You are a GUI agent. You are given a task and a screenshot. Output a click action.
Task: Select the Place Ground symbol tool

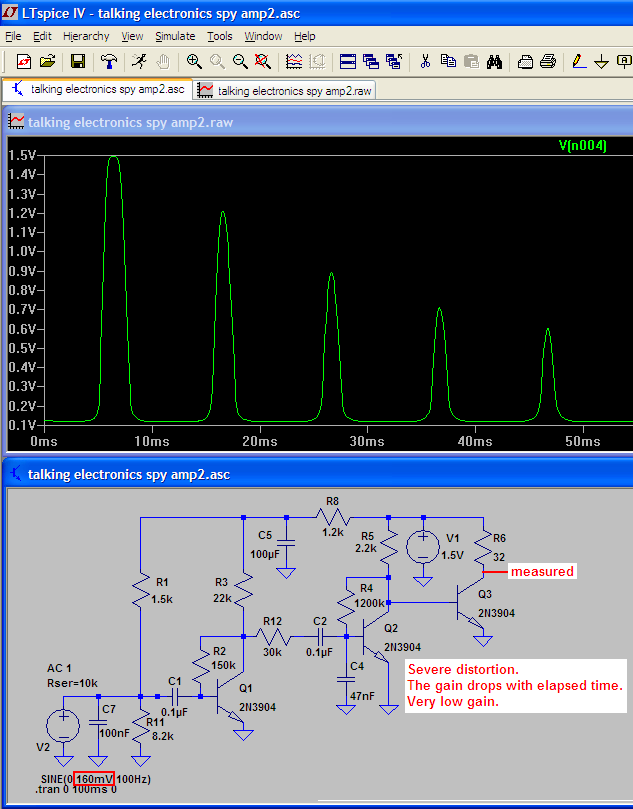click(602, 61)
